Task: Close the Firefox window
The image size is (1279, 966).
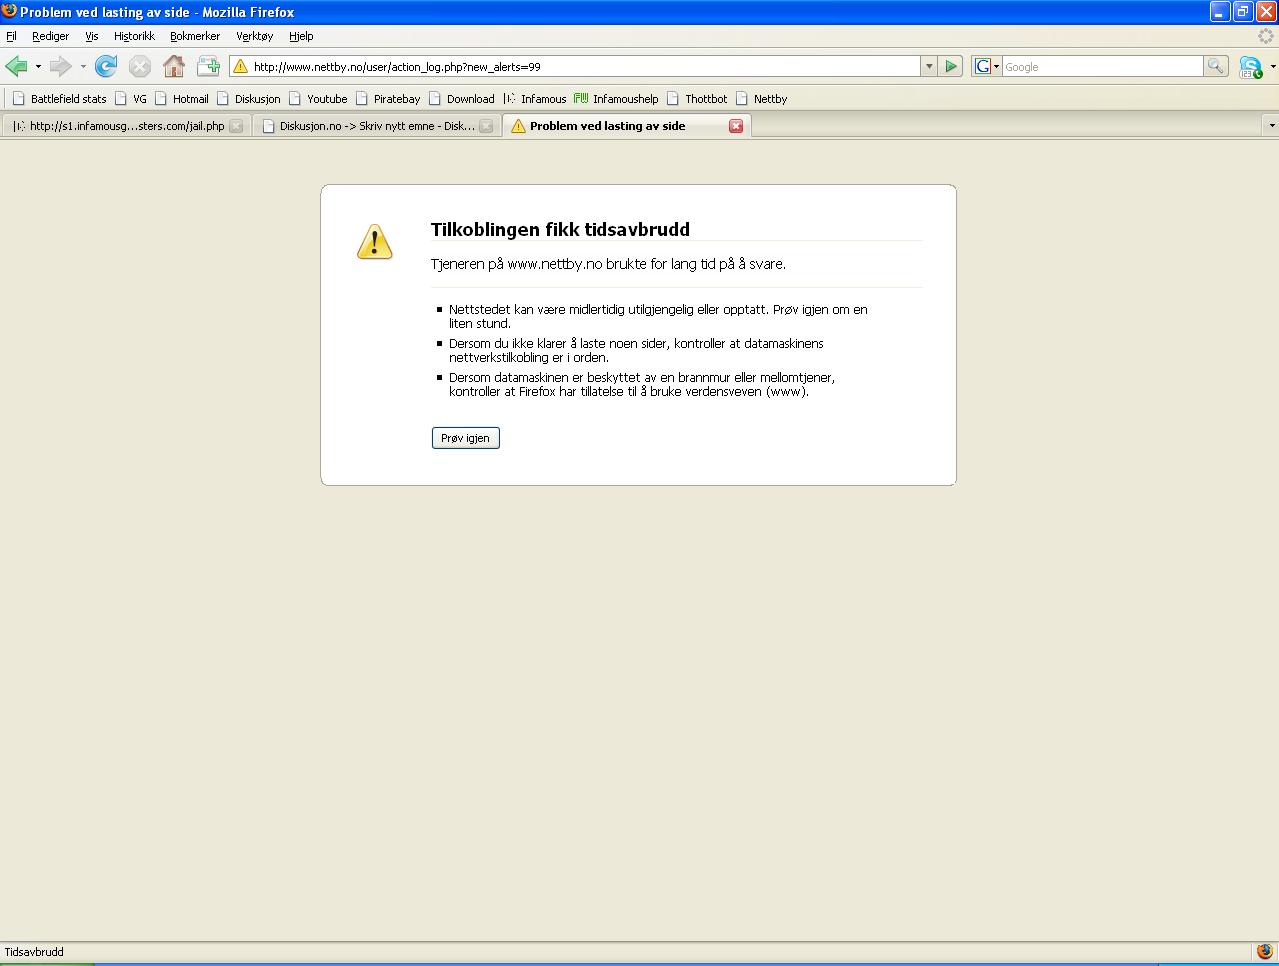Action: pos(1266,12)
